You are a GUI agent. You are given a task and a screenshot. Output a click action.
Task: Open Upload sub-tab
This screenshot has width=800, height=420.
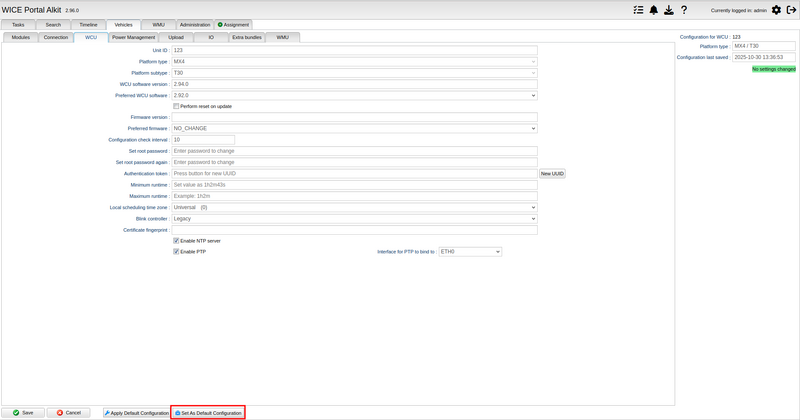(x=176, y=37)
